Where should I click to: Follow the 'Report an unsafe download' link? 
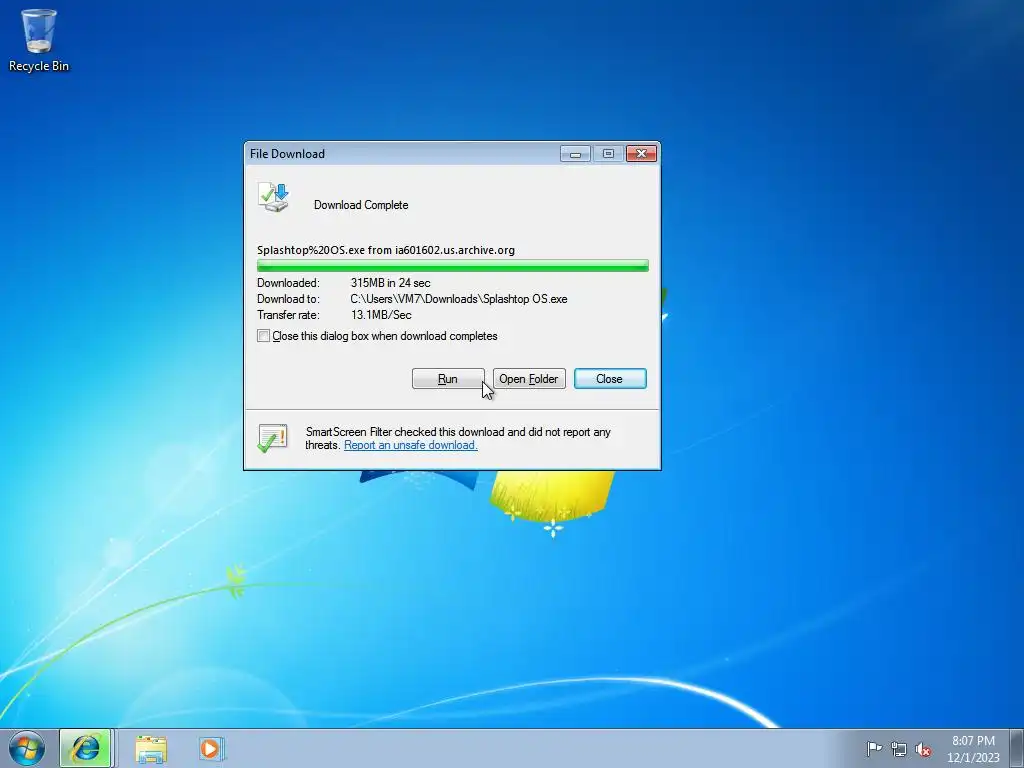411,445
